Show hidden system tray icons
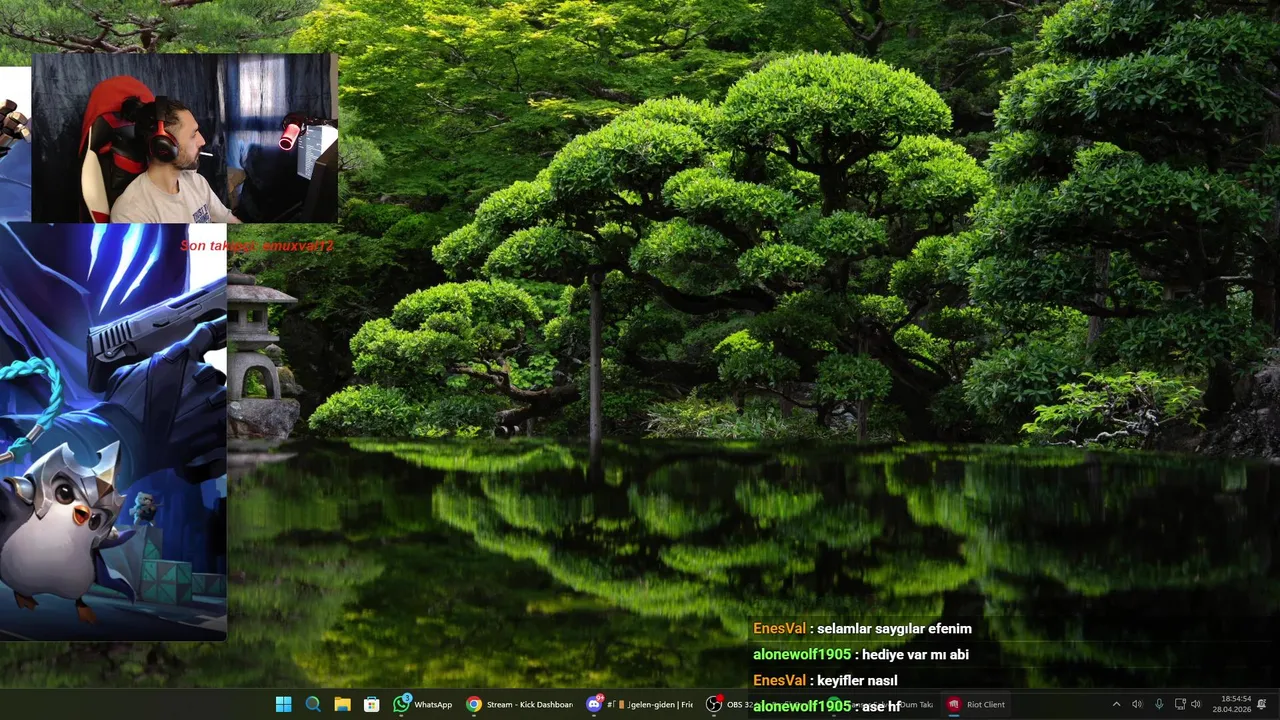Screen dimensions: 1280x720 (x=1116, y=704)
